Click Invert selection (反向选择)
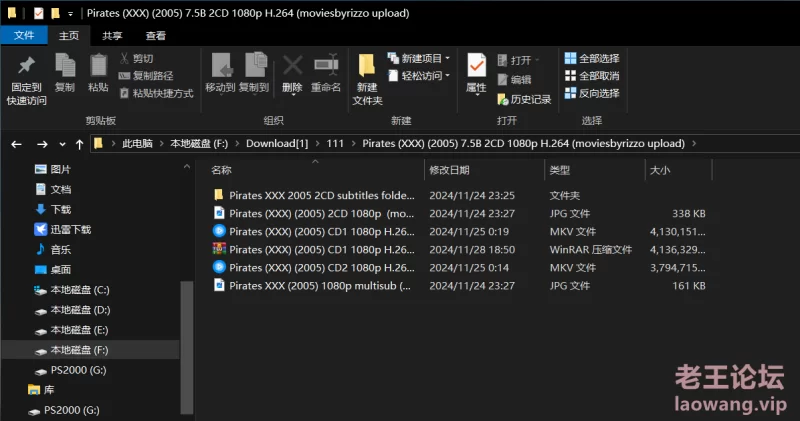The width and height of the screenshot is (800, 421). (x=592, y=93)
